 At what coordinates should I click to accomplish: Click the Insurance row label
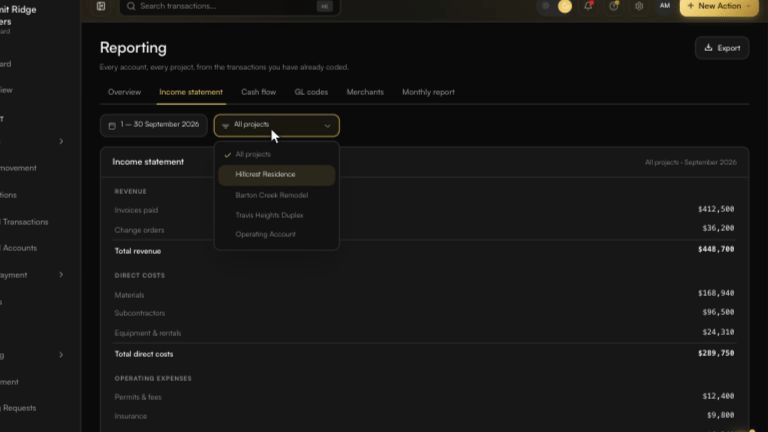pyautogui.click(x=130, y=416)
